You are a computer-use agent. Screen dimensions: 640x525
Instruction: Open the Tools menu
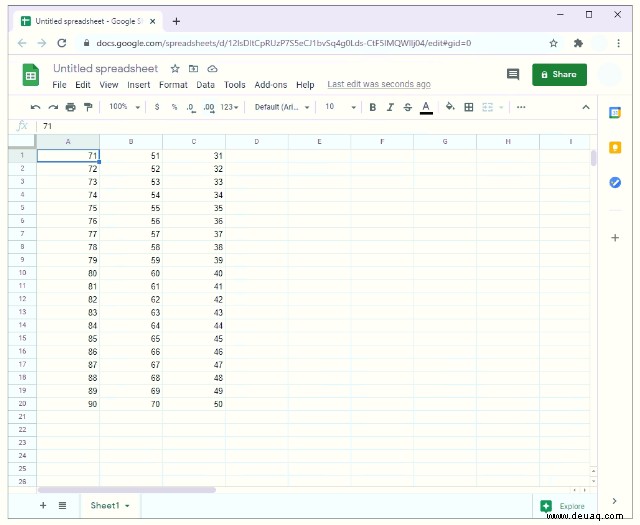(x=235, y=85)
